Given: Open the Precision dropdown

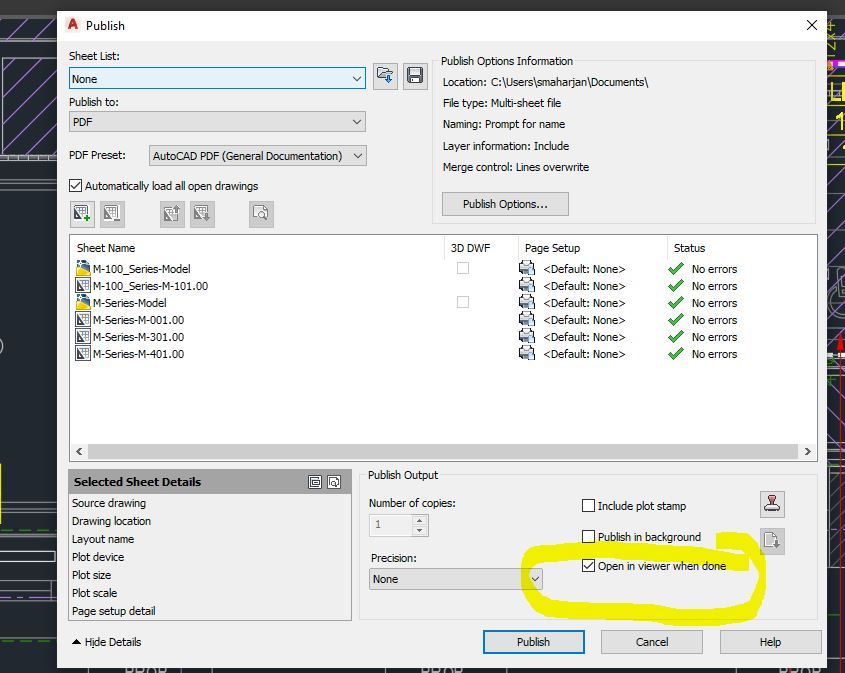Looking at the screenshot, I should [456, 579].
